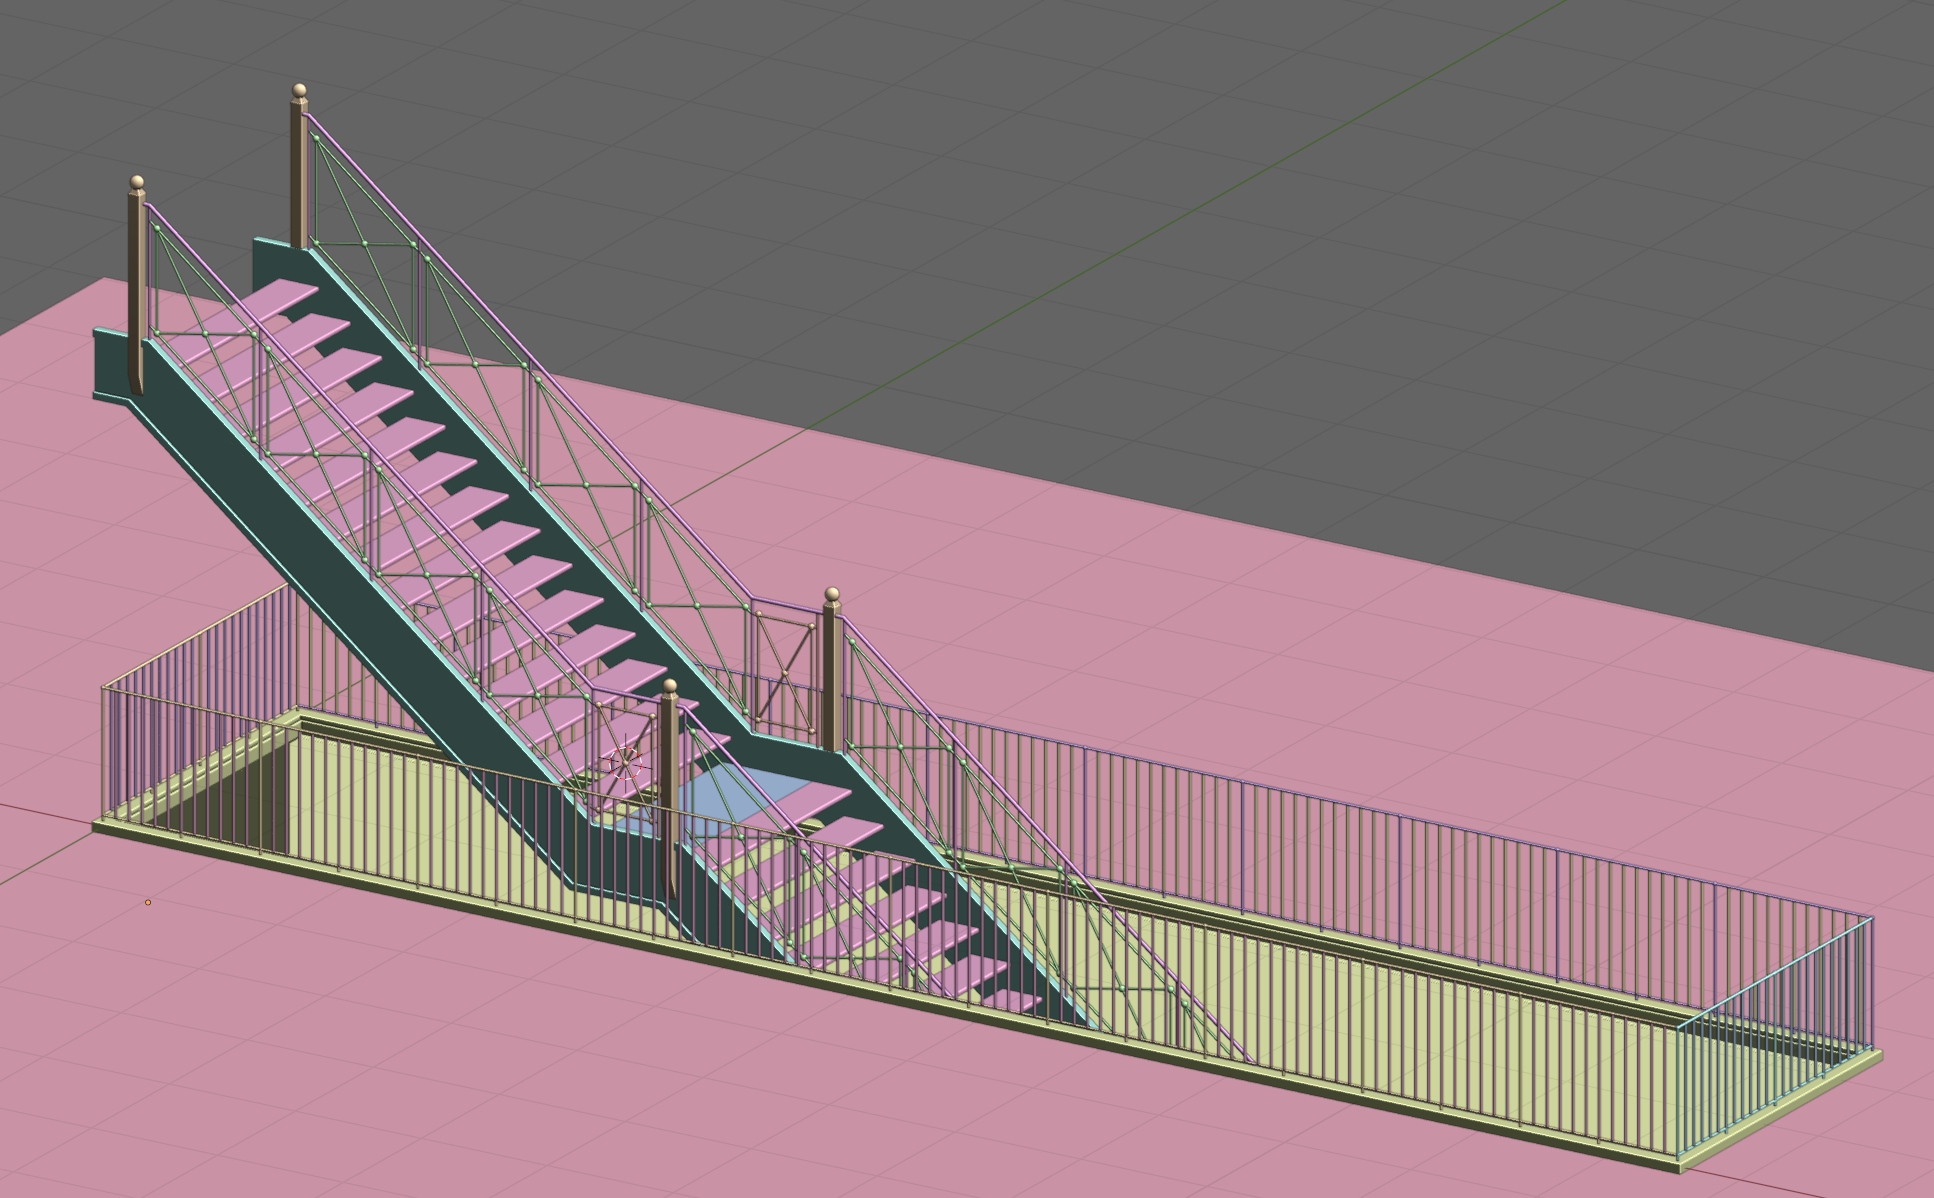
Task: Click the red-white 3D cursor
Action: click(626, 765)
